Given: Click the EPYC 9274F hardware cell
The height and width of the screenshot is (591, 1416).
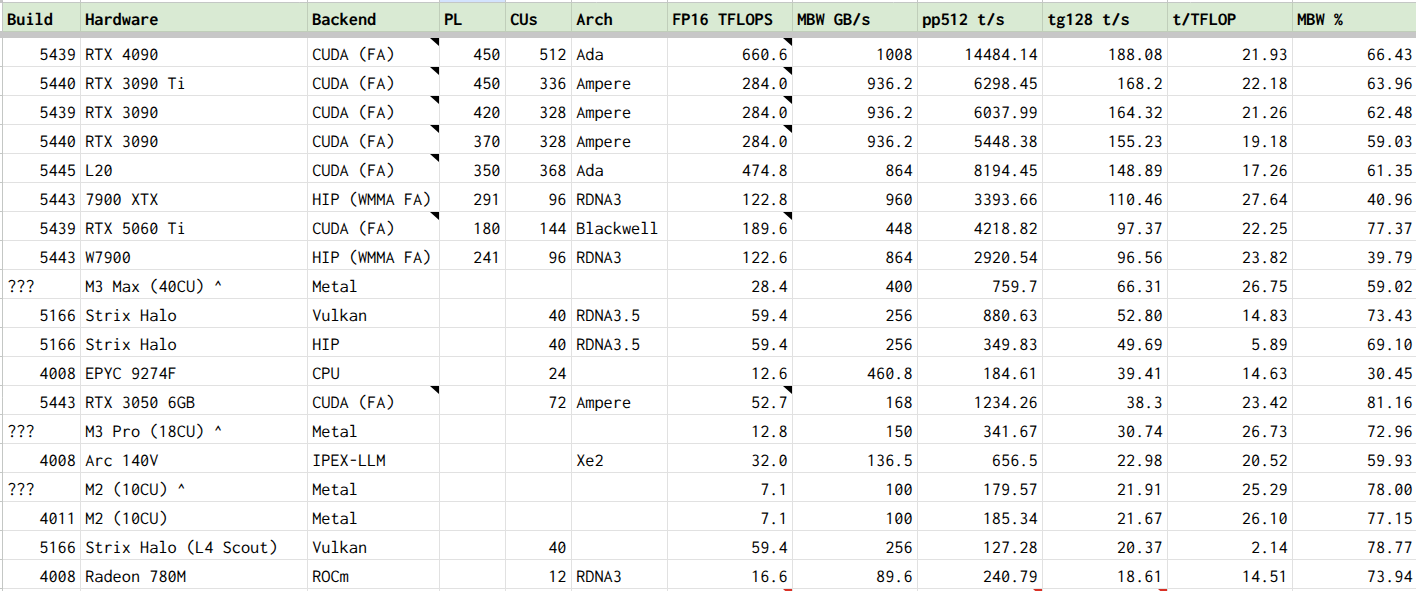Looking at the screenshot, I should 194,374.
